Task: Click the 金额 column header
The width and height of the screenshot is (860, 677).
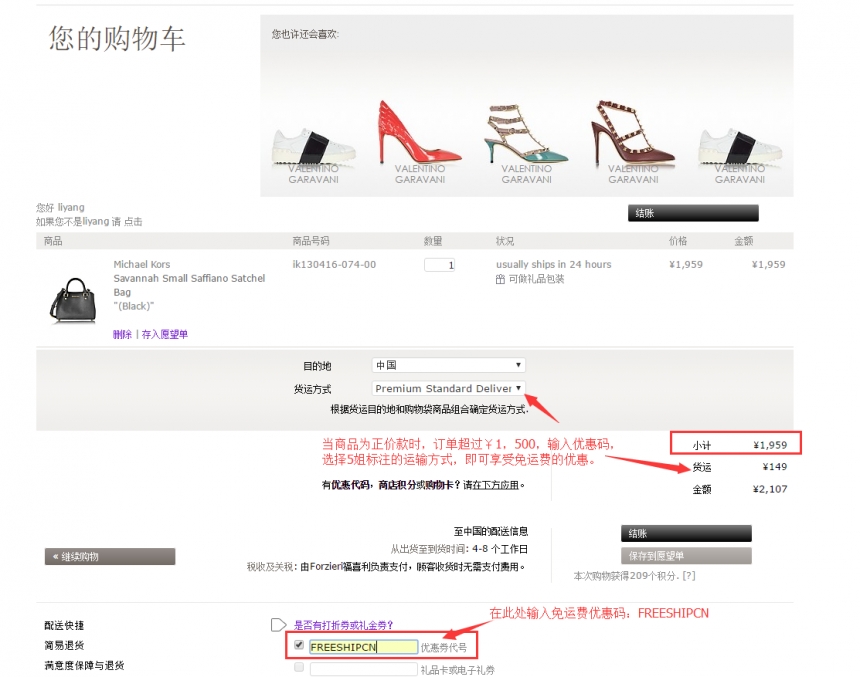Action: (744, 241)
